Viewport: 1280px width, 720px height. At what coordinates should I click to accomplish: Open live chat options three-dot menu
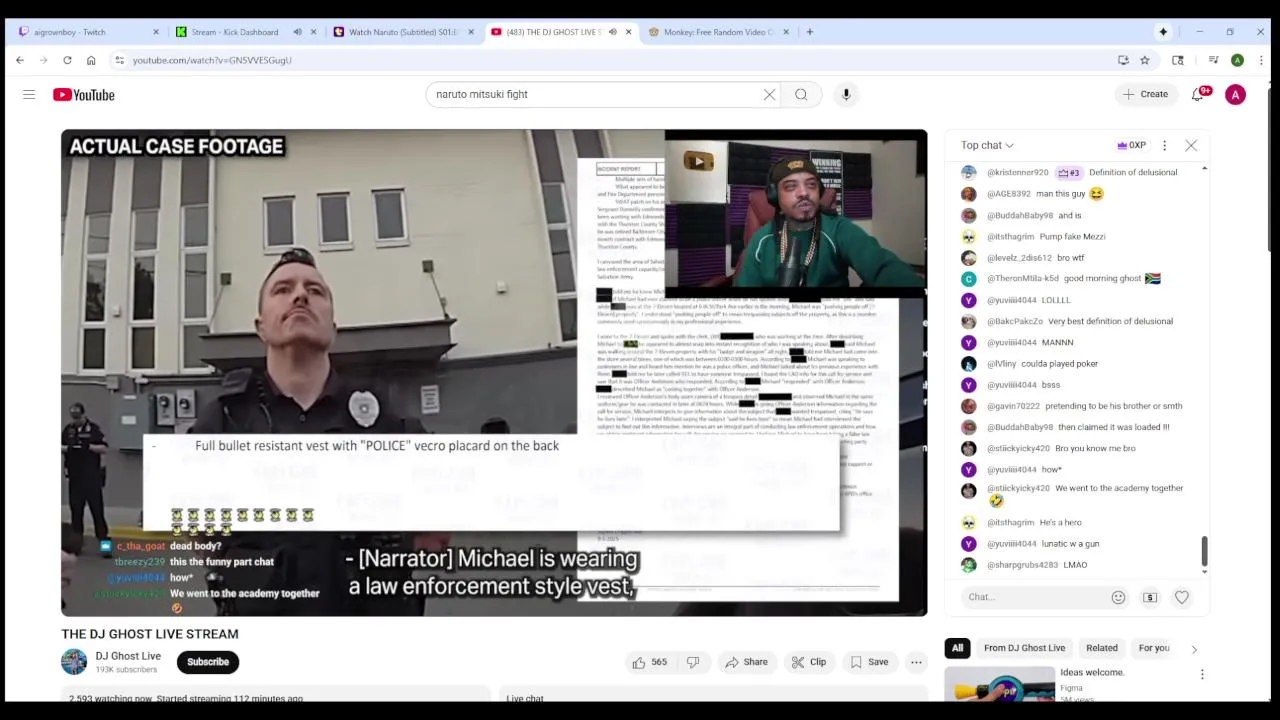pyautogui.click(x=1164, y=145)
